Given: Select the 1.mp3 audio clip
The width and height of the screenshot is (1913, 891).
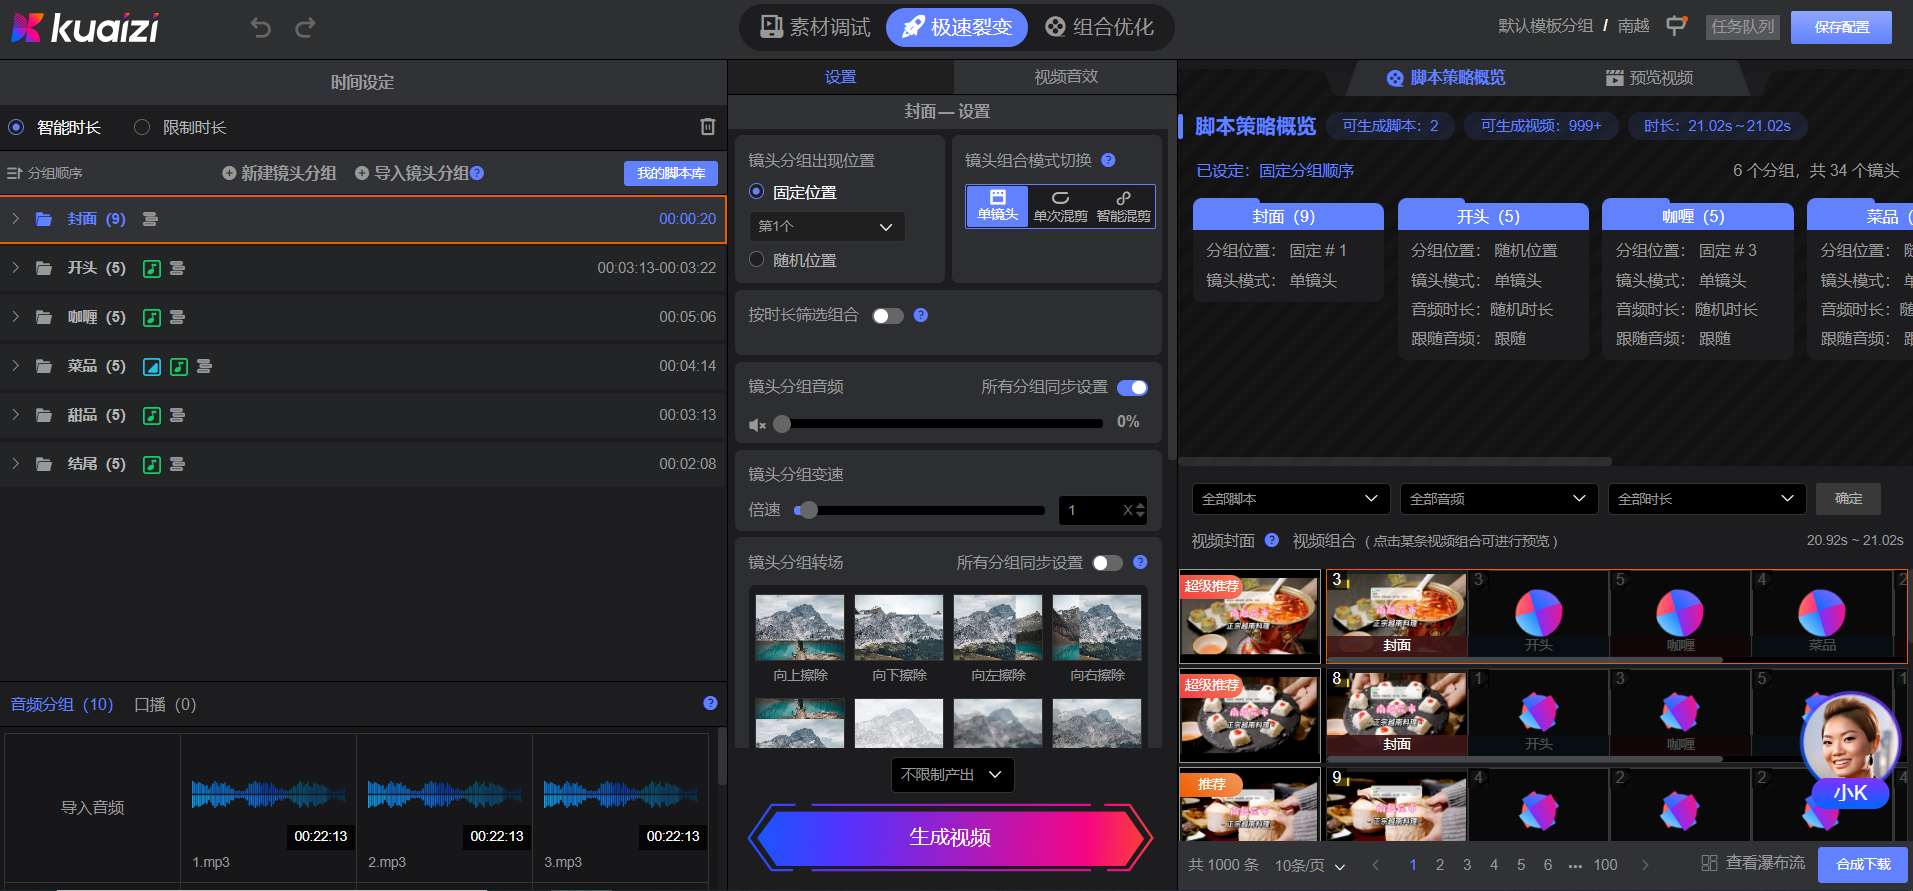Looking at the screenshot, I should (x=268, y=807).
